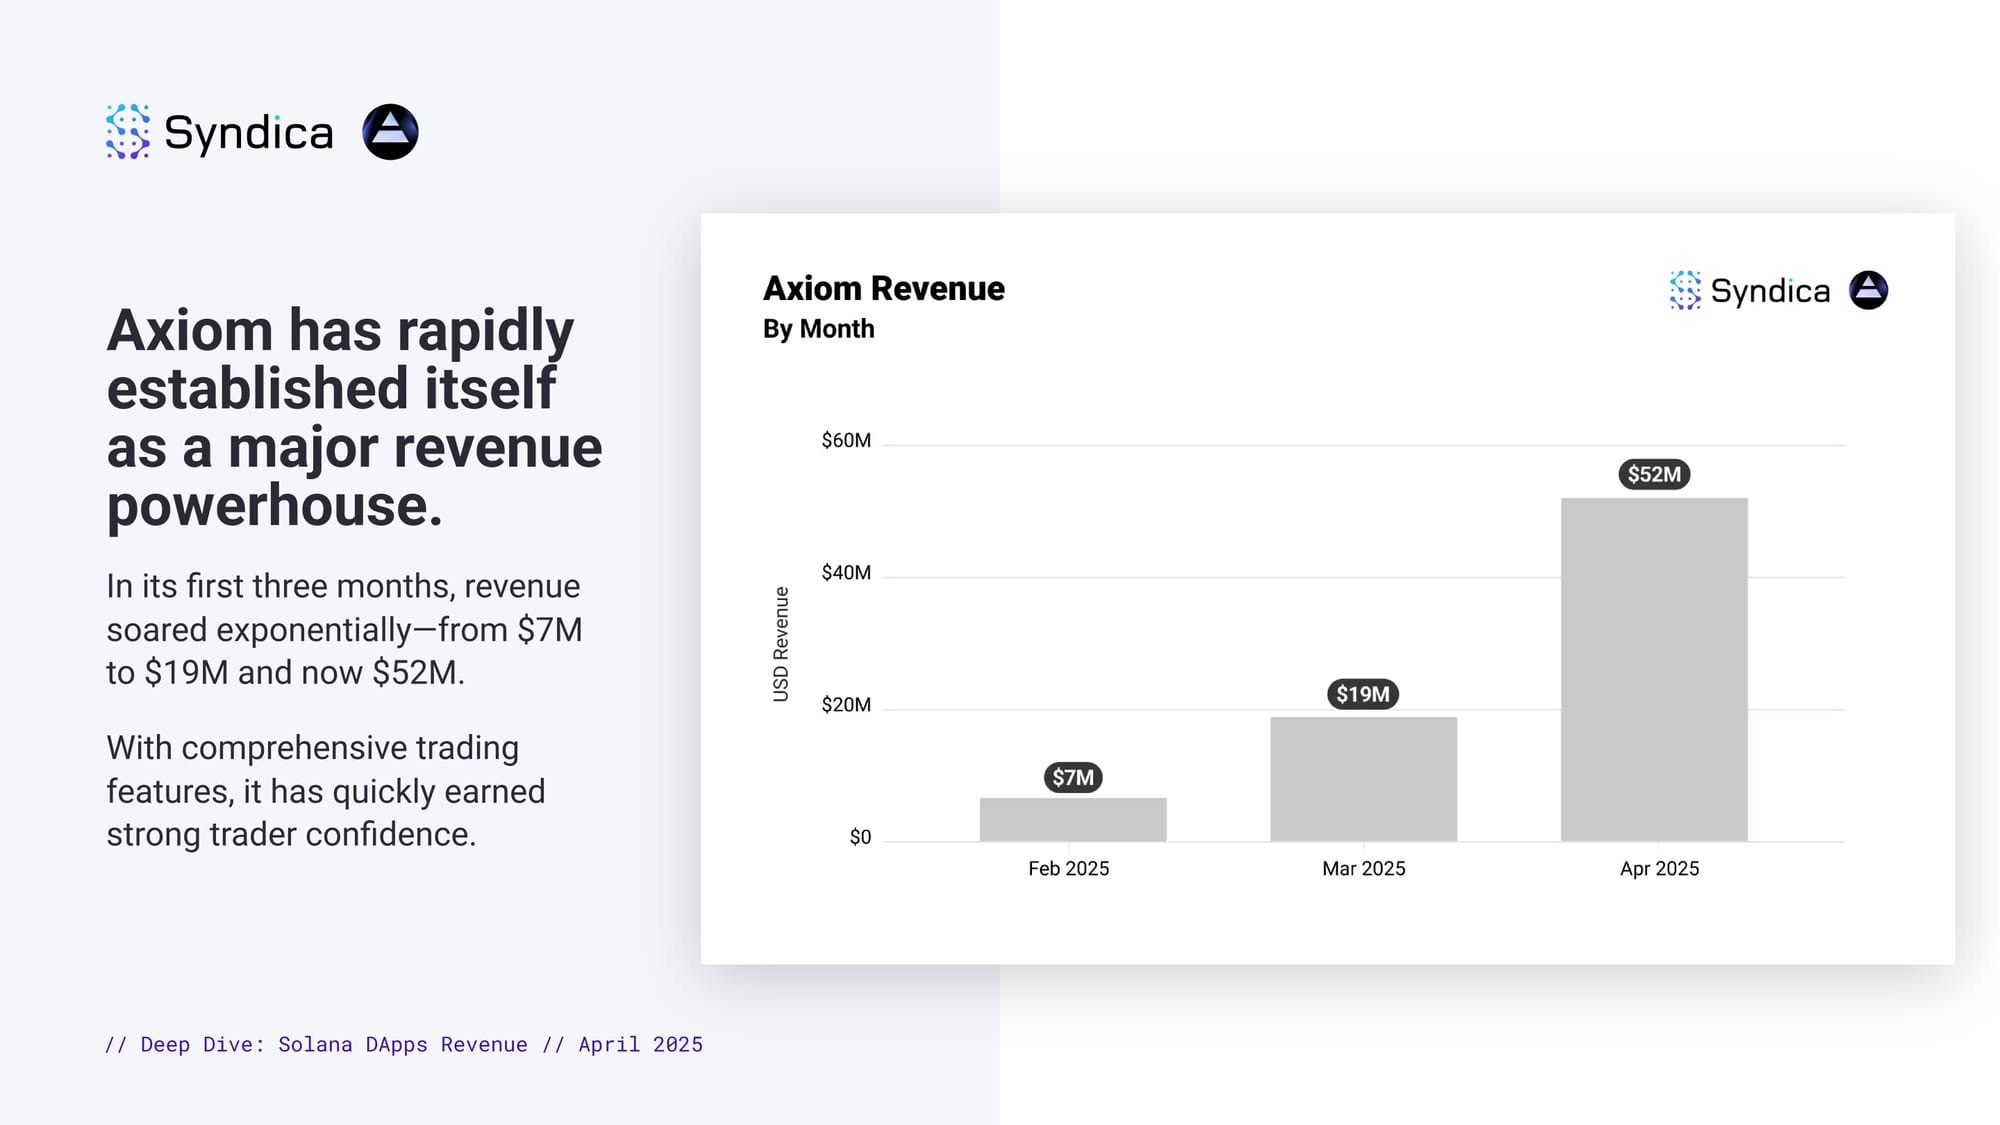Click the Axiom Revenue chart title
This screenshot has width=2000, height=1125.
pos(884,288)
